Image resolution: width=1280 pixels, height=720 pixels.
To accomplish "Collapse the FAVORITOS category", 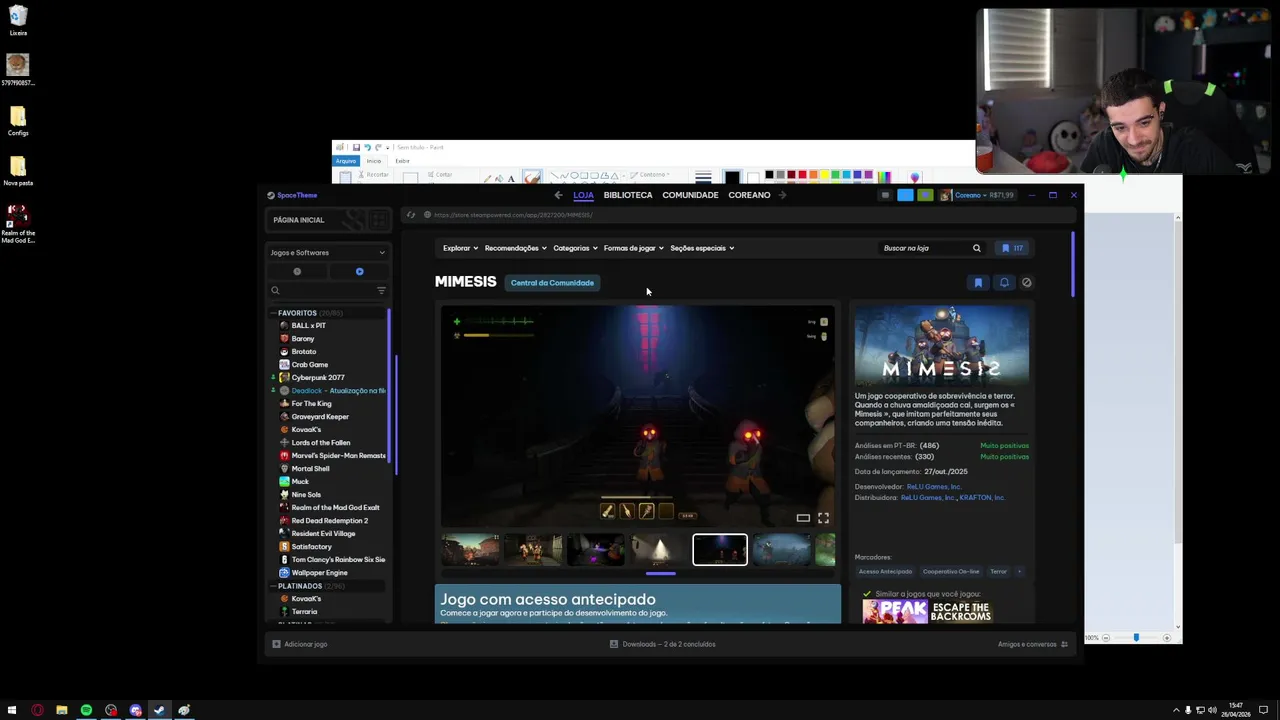I will tap(273, 313).
